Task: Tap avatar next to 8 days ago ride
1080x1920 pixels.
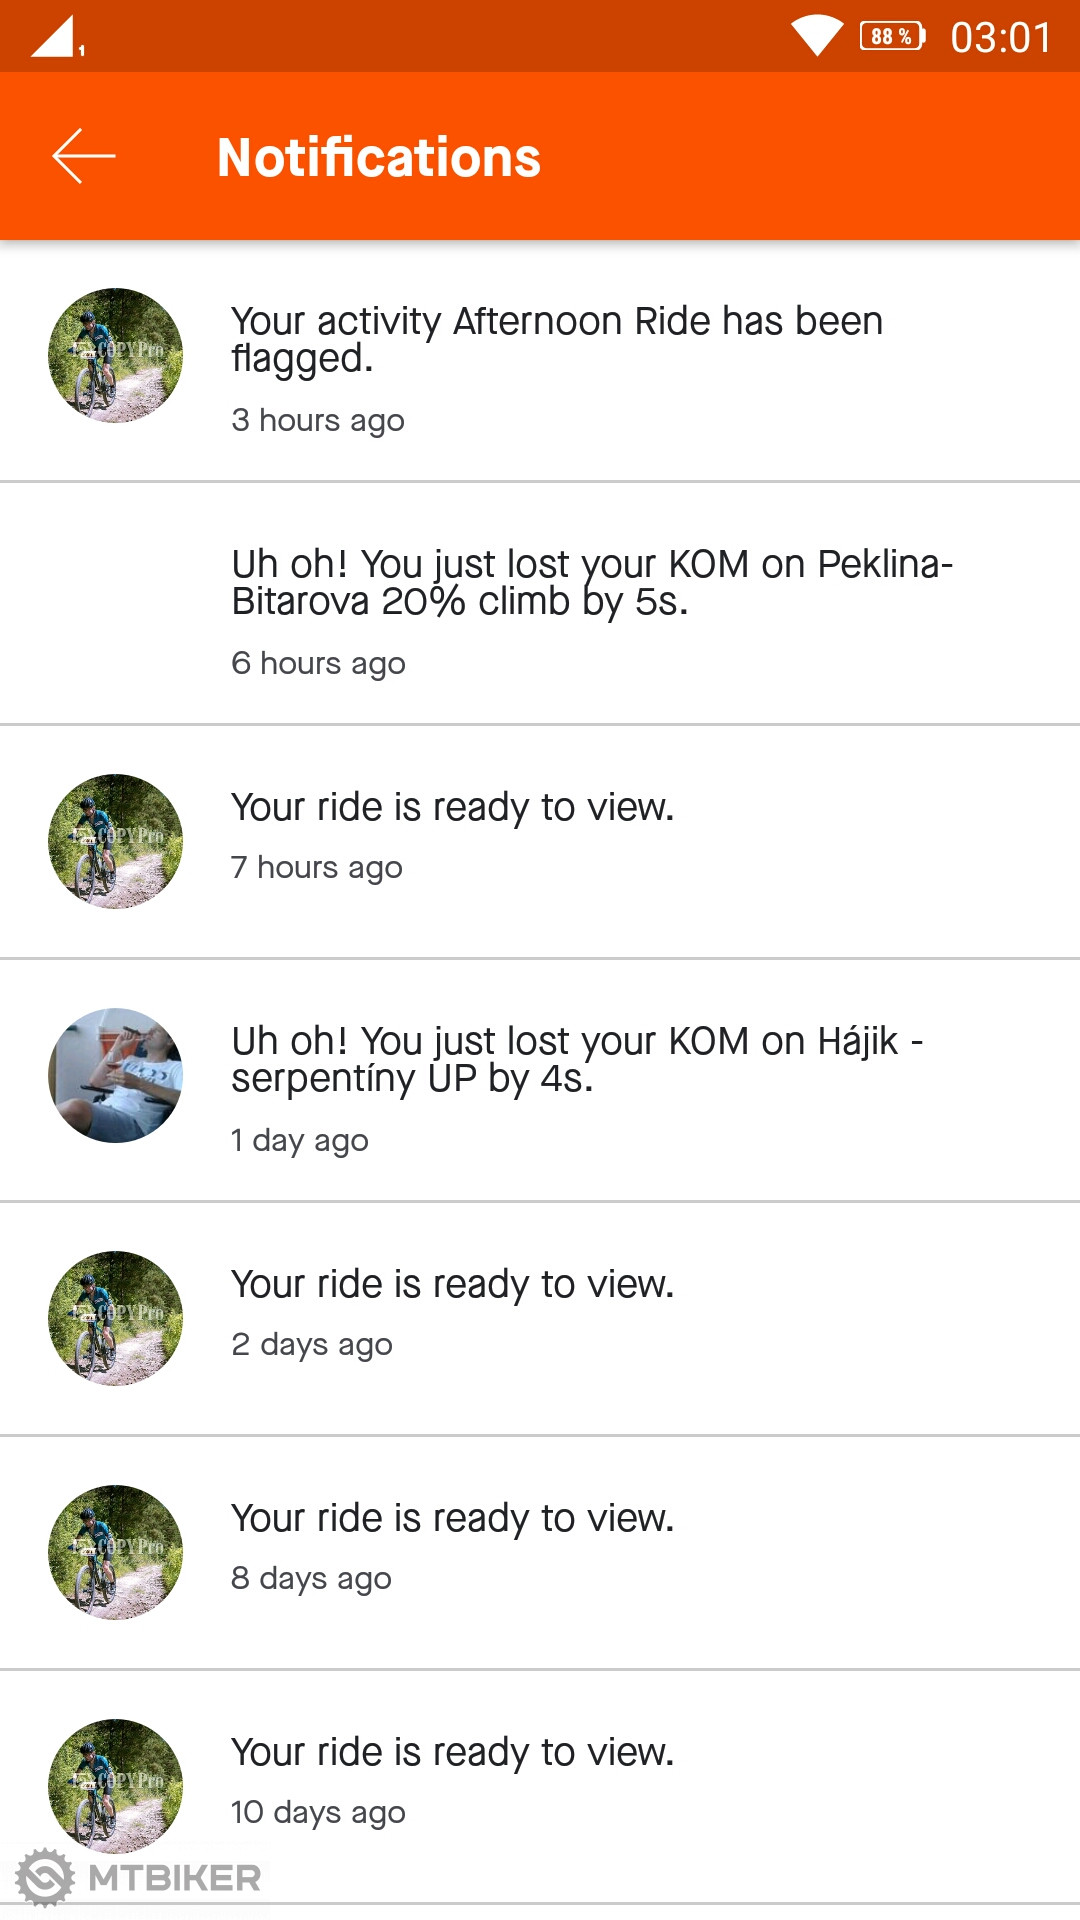Action: (x=115, y=1552)
